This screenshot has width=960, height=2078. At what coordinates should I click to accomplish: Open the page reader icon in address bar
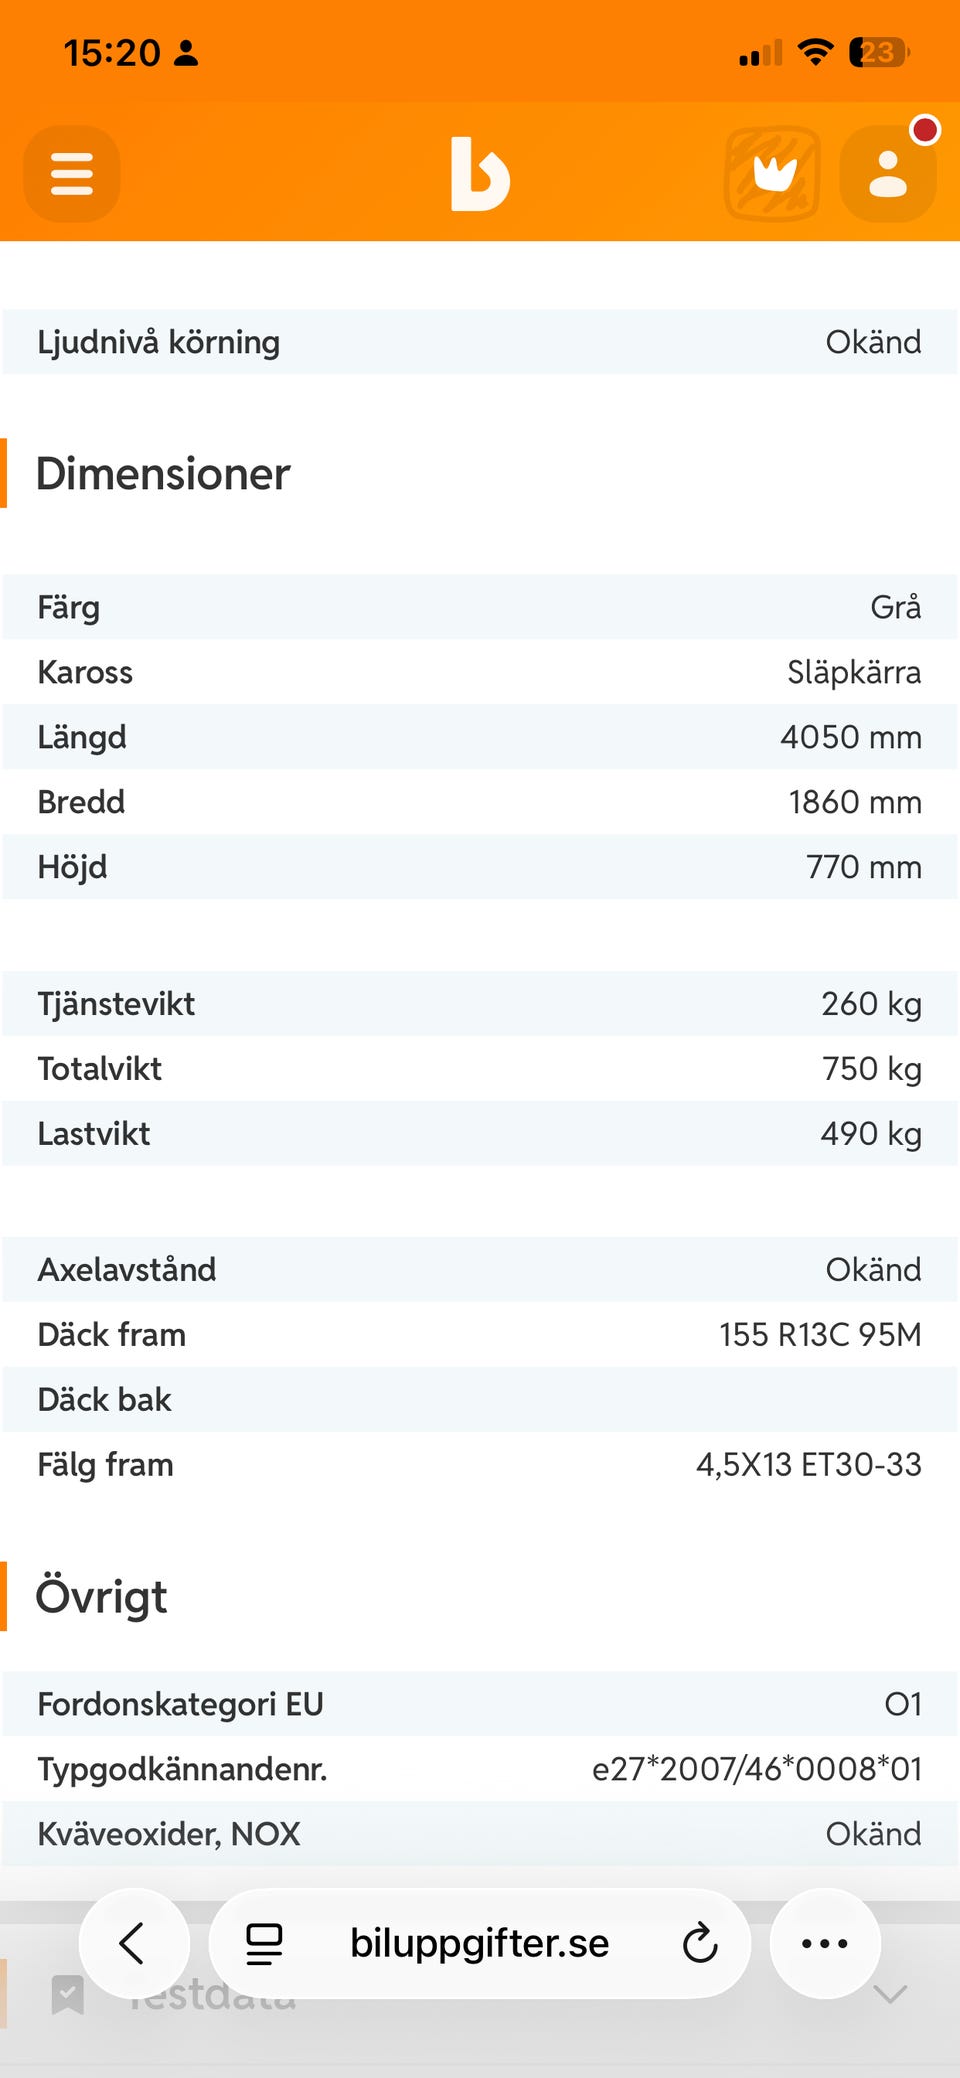[x=264, y=1944]
